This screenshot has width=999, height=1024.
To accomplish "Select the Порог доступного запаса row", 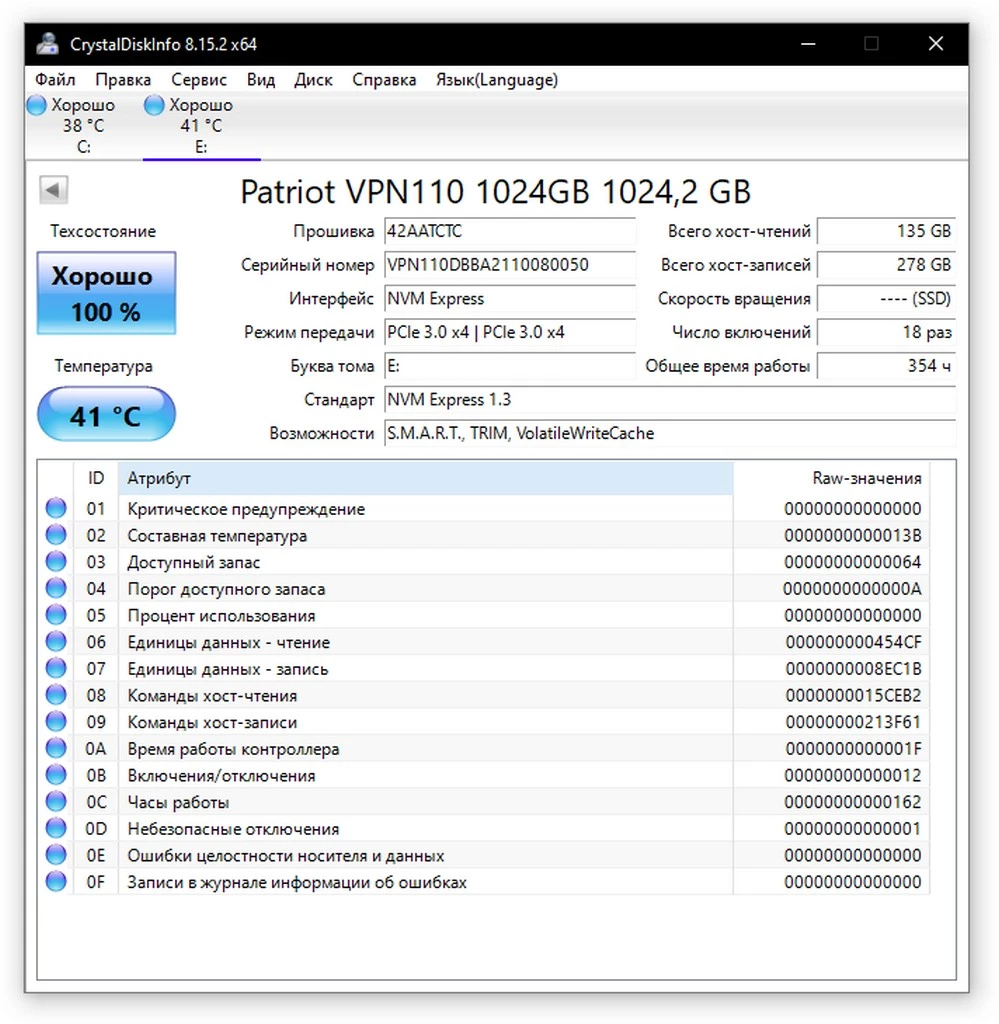I will click(x=484, y=589).
